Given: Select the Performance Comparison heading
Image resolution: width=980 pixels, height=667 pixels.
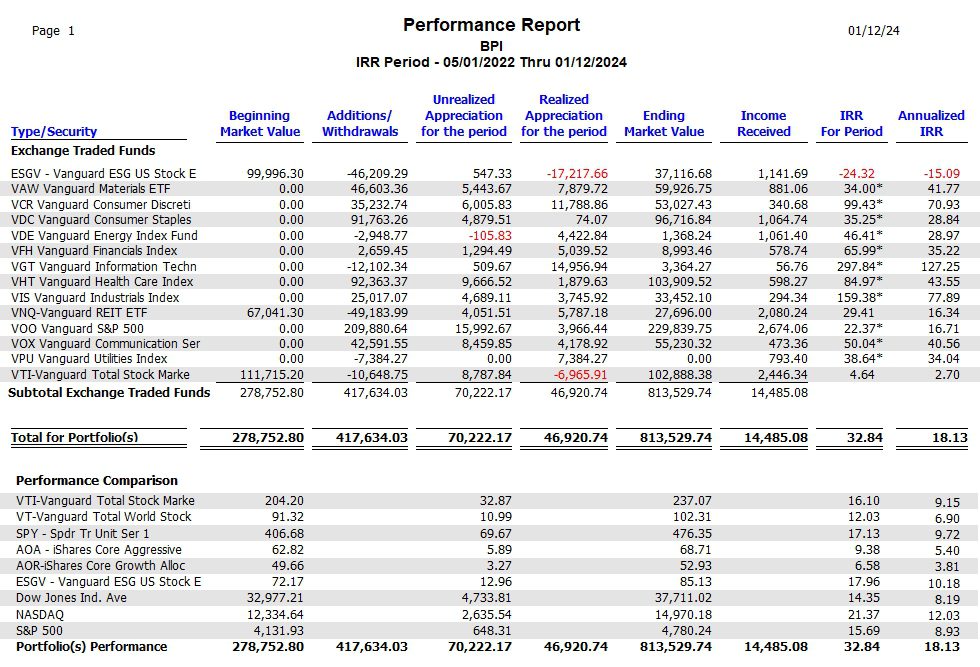Looking at the screenshot, I should pyautogui.click(x=97, y=480).
